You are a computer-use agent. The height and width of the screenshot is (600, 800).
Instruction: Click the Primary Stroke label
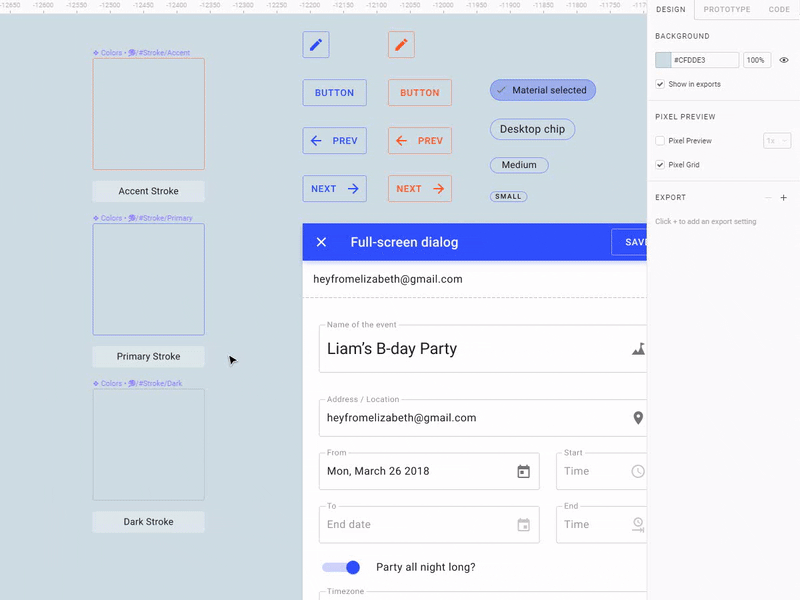[x=148, y=357]
